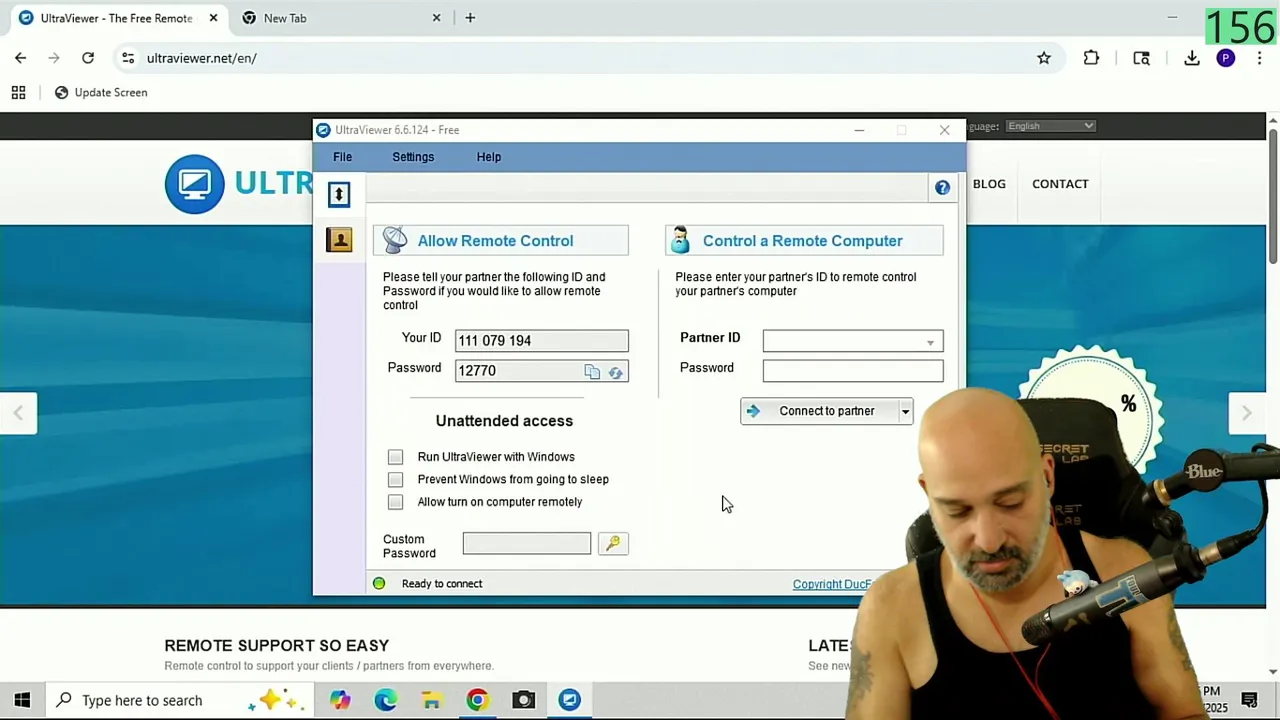The width and height of the screenshot is (1280, 720).
Task: Open File Explorer from the taskbar
Action: [431, 700]
